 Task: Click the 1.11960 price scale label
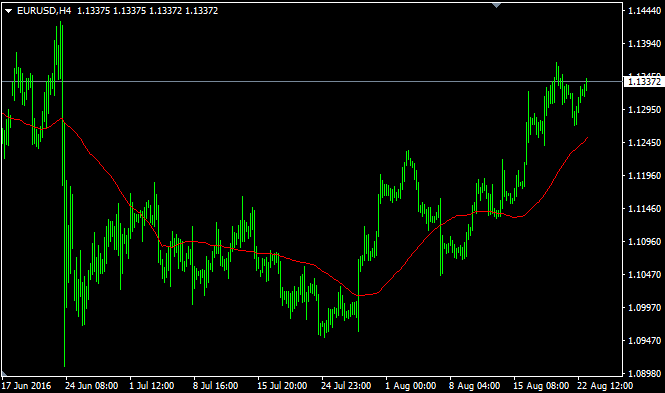click(x=644, y=176)
